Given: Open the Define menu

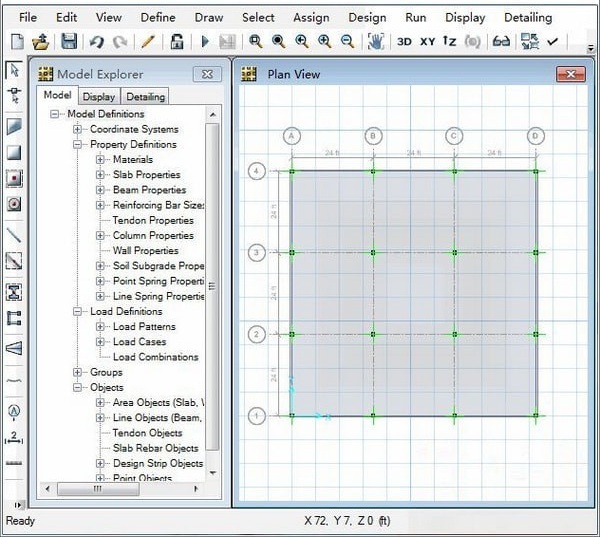Looking at the screenshot, I should tap(158, 17).
